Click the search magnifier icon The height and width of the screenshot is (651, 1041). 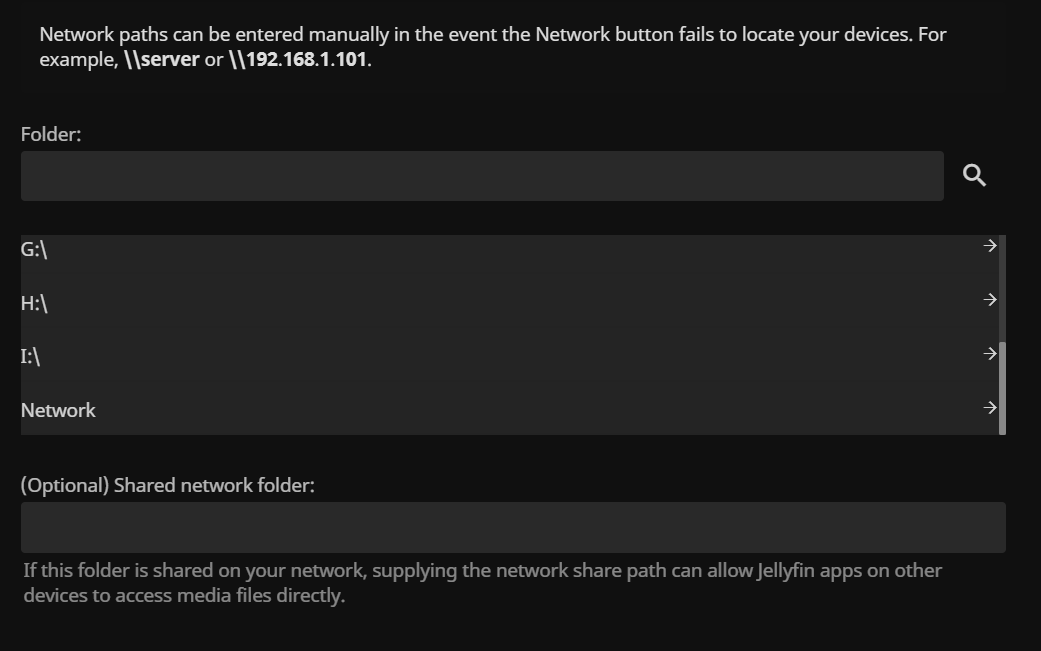click(x=974, y=173)
